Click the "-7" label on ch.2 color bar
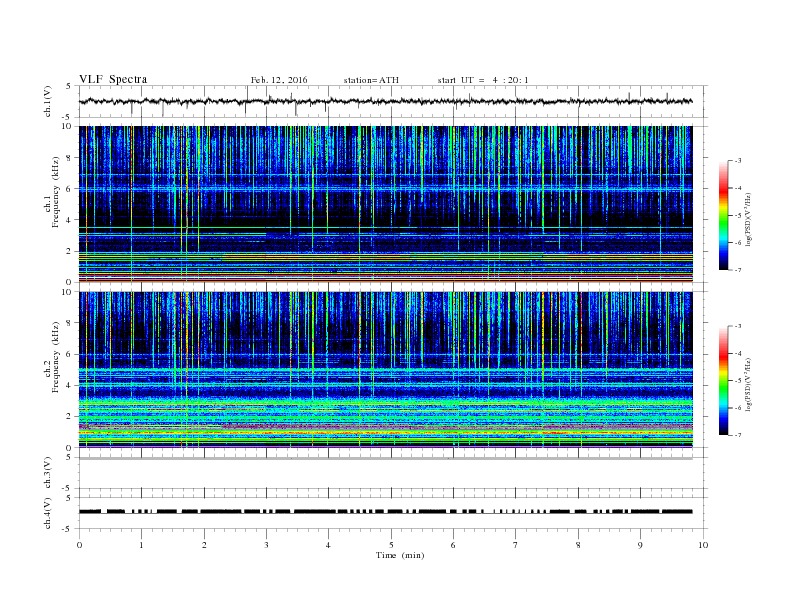The height and width of the screenshot is (612, 792). 738,435
